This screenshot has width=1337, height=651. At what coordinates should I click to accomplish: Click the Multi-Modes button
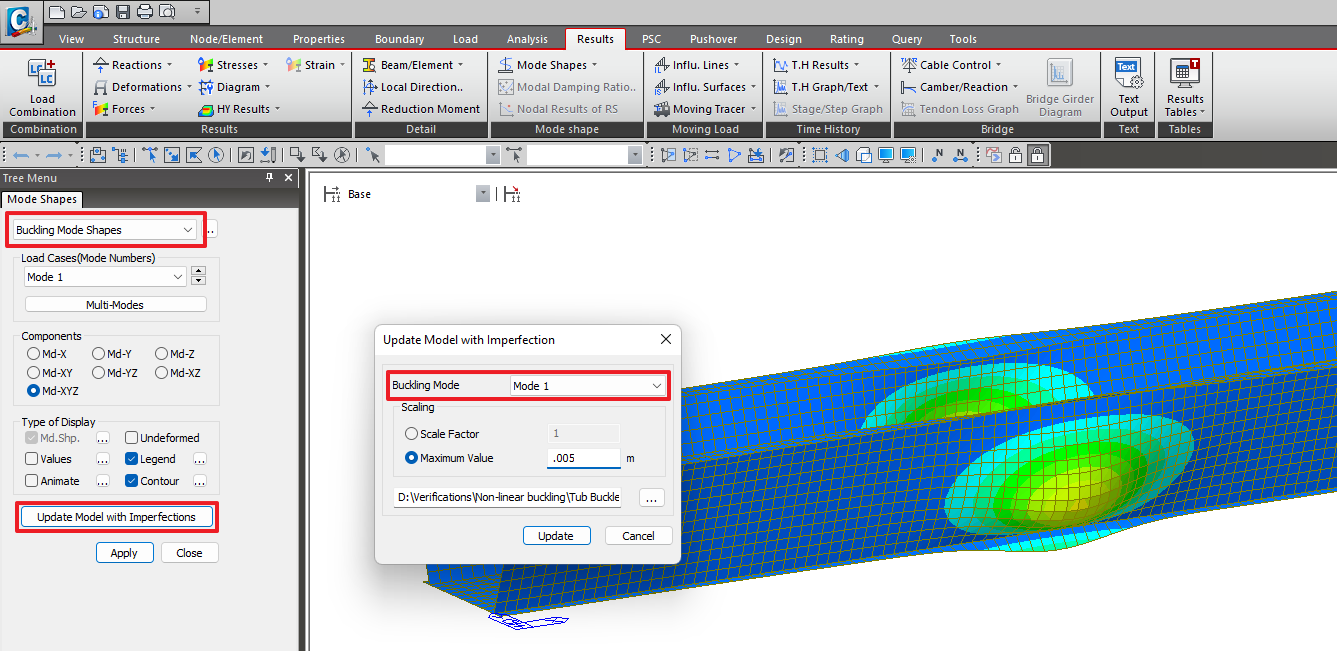point(115,303)
